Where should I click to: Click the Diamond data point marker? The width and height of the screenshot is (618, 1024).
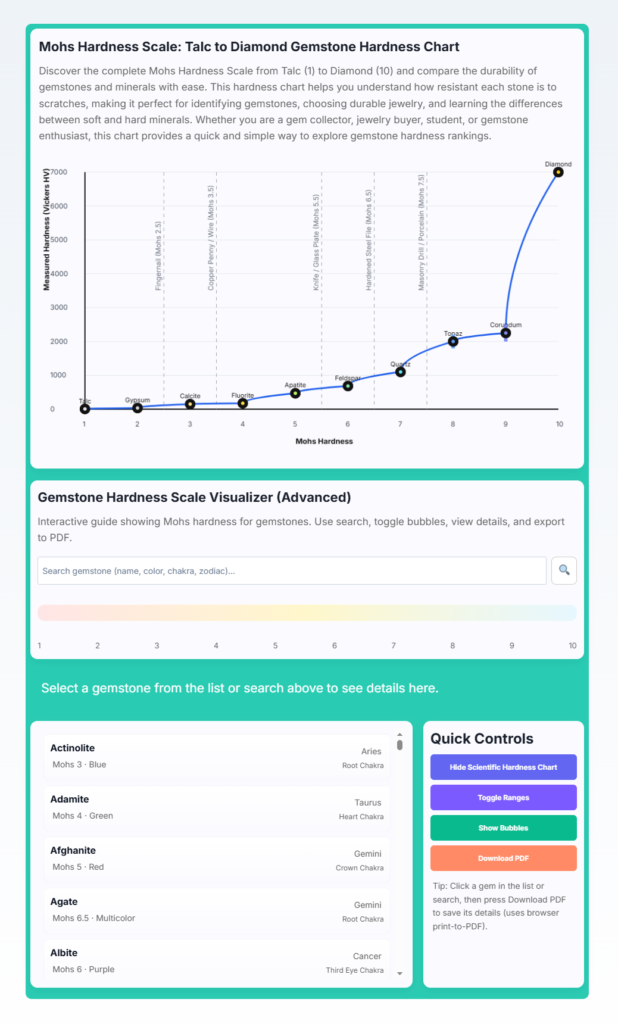click(x=558, y=172)
